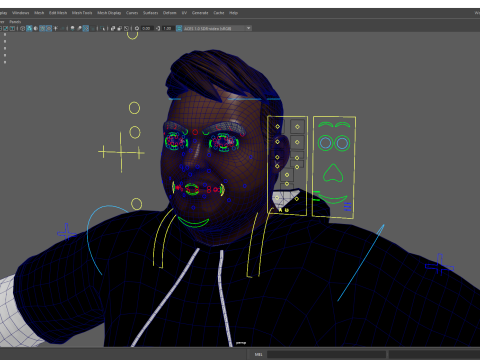The width and height of the screenshot is (480, 360).
Task: Select the green lips control on the mouth
Action: pos(192,189)
